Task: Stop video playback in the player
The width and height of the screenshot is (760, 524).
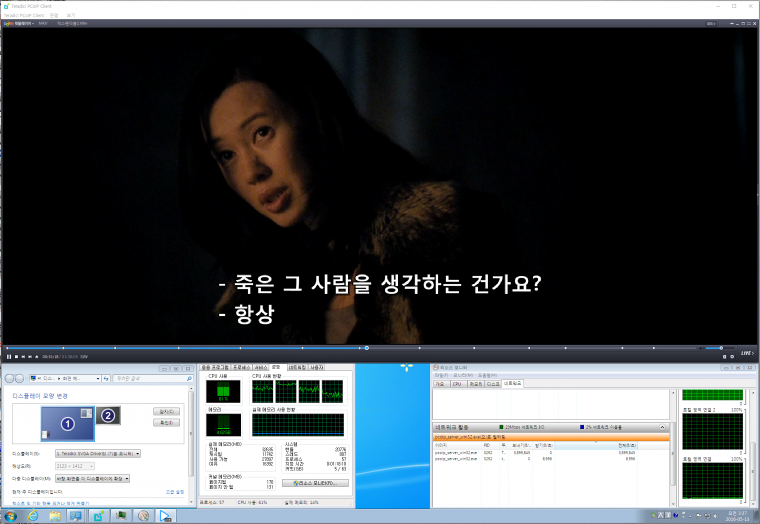Action: [16, 357]
